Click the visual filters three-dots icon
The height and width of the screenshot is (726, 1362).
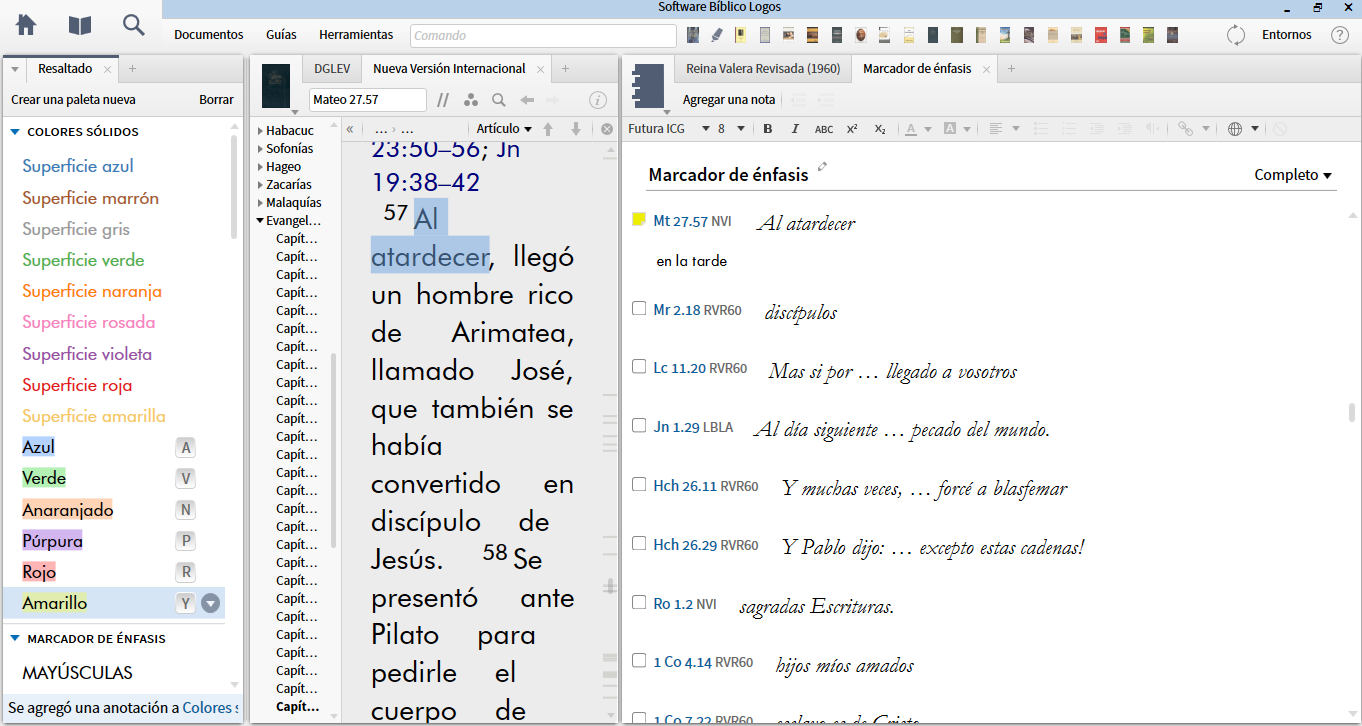tap(471, 100)
